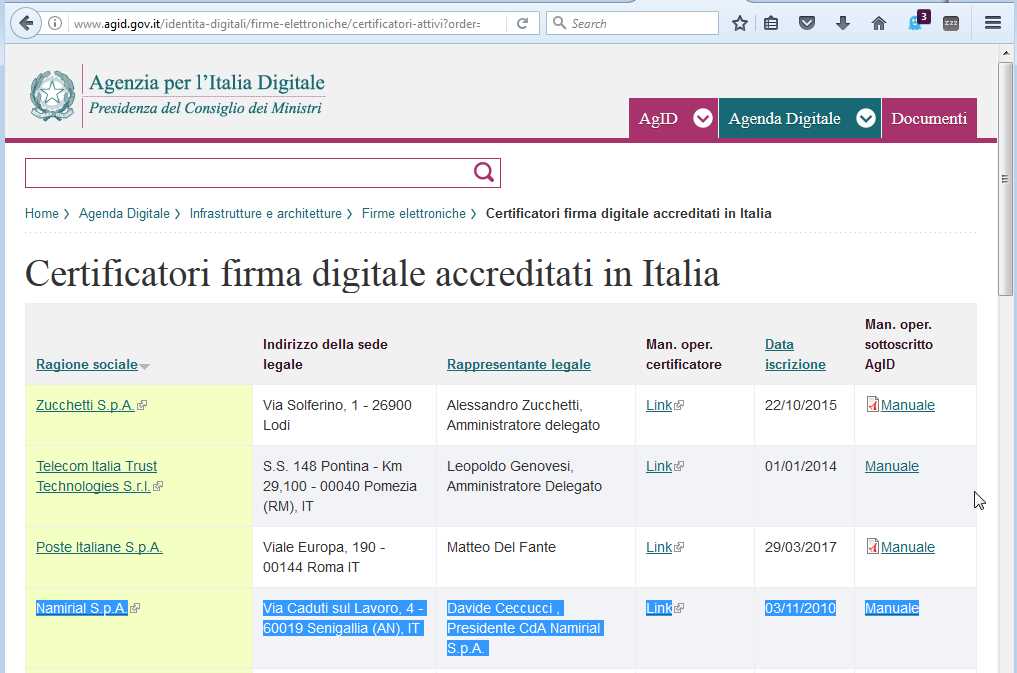
Task: Open Poste Italiane S.p.A. link
Action: pos(99,547)
